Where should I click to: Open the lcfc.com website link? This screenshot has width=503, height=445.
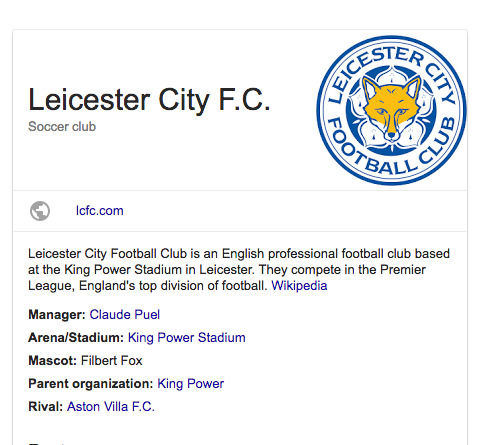point(100,211)
